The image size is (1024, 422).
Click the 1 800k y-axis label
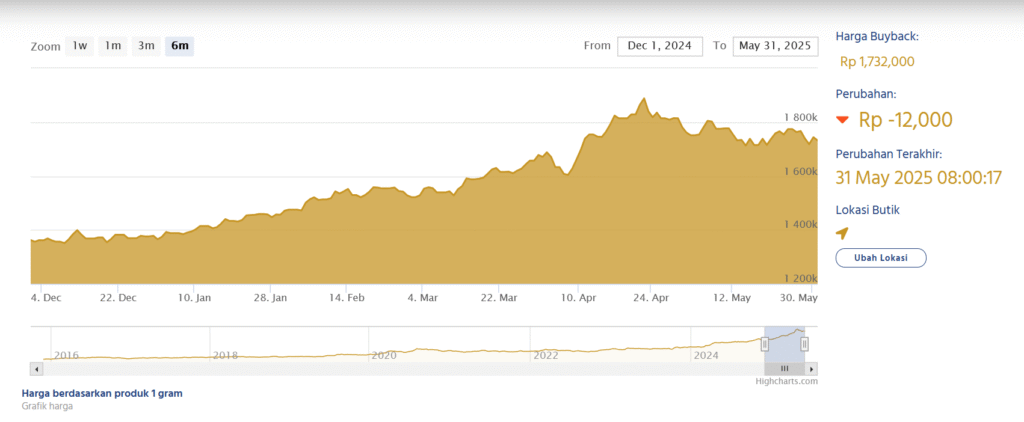pos(801,117)
